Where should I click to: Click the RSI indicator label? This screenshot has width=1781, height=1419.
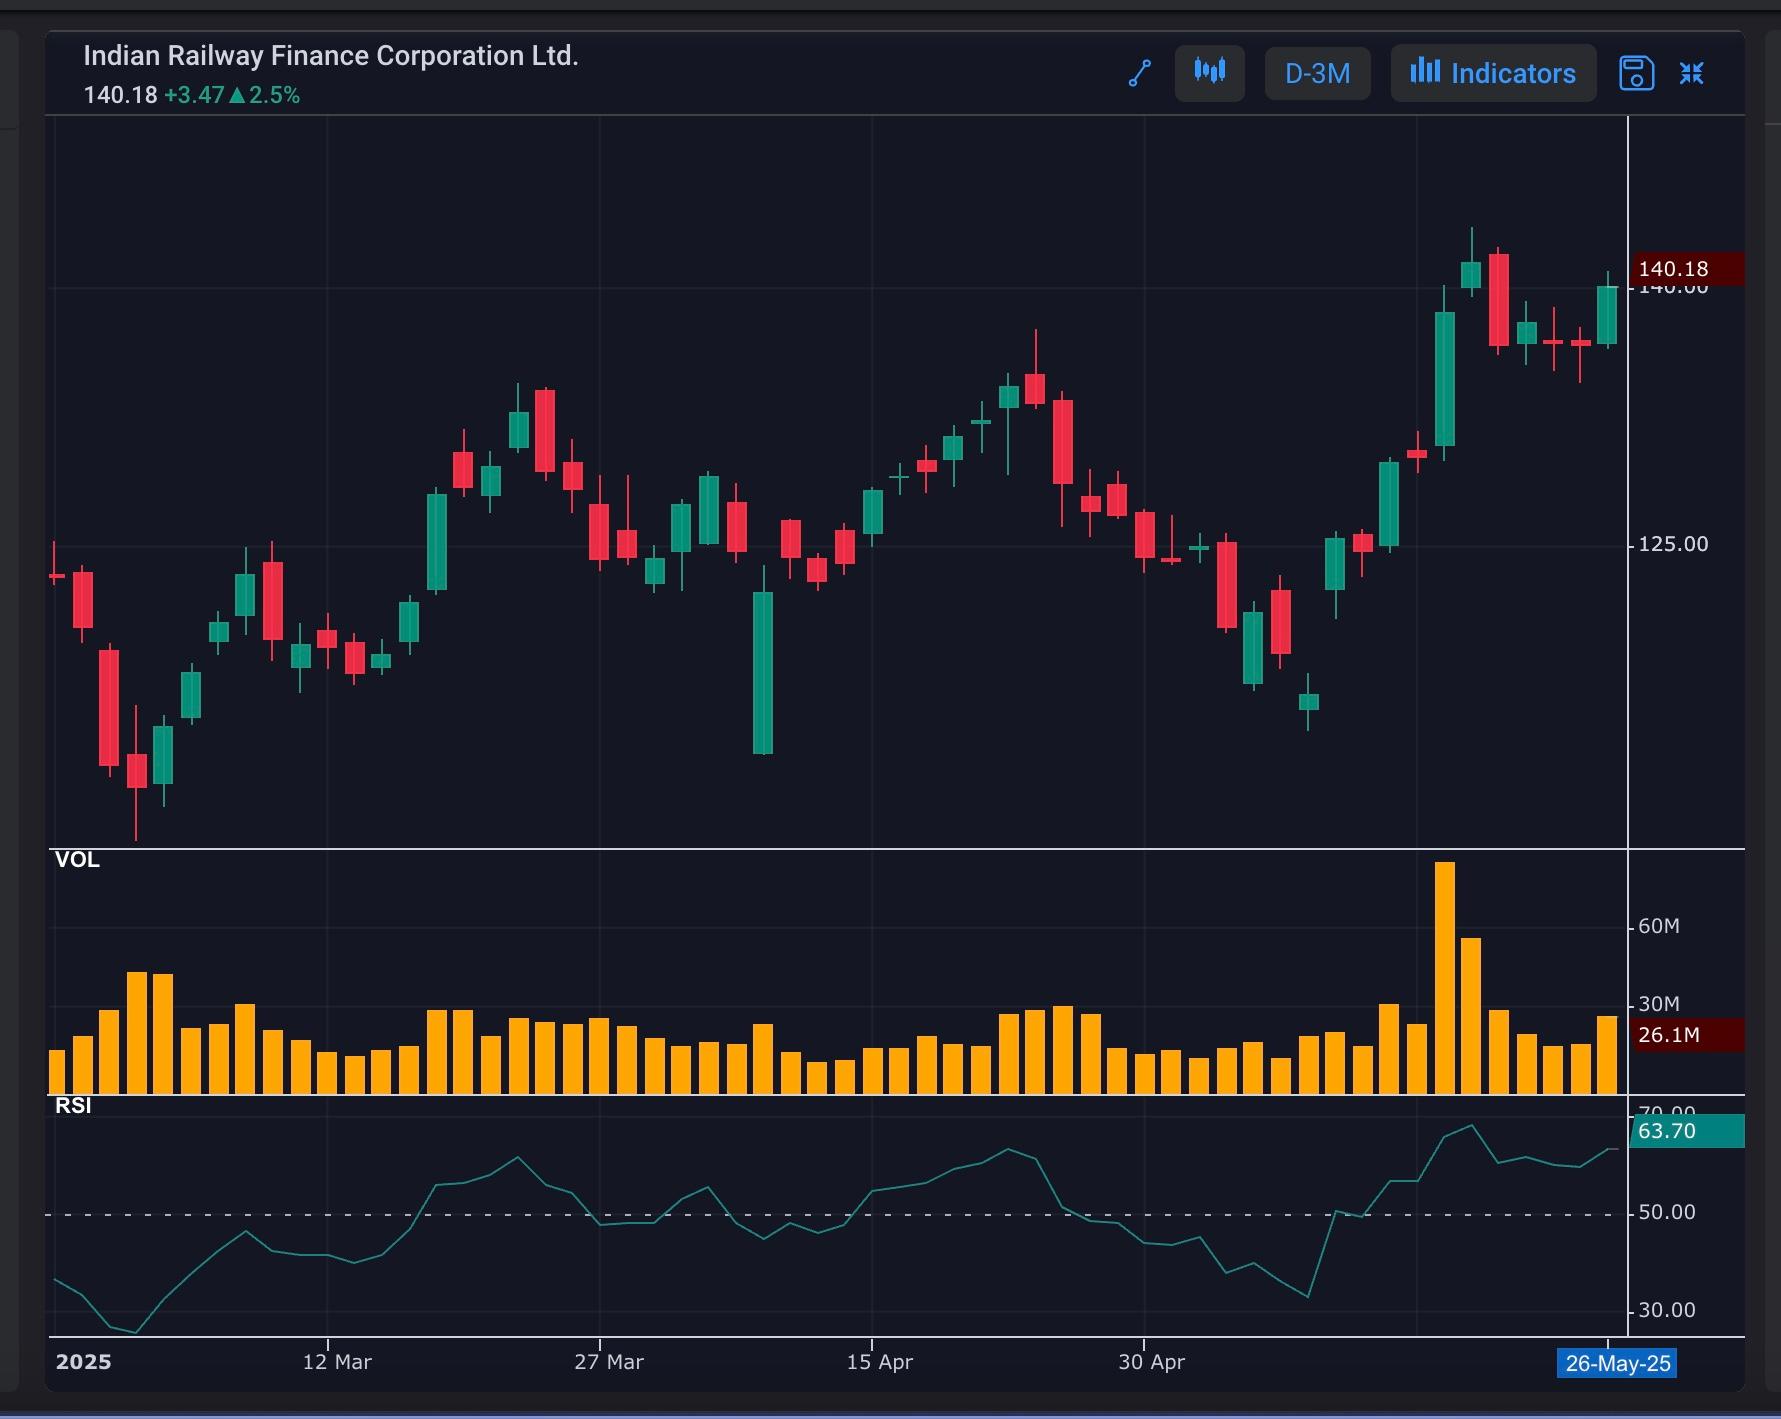73,1105
